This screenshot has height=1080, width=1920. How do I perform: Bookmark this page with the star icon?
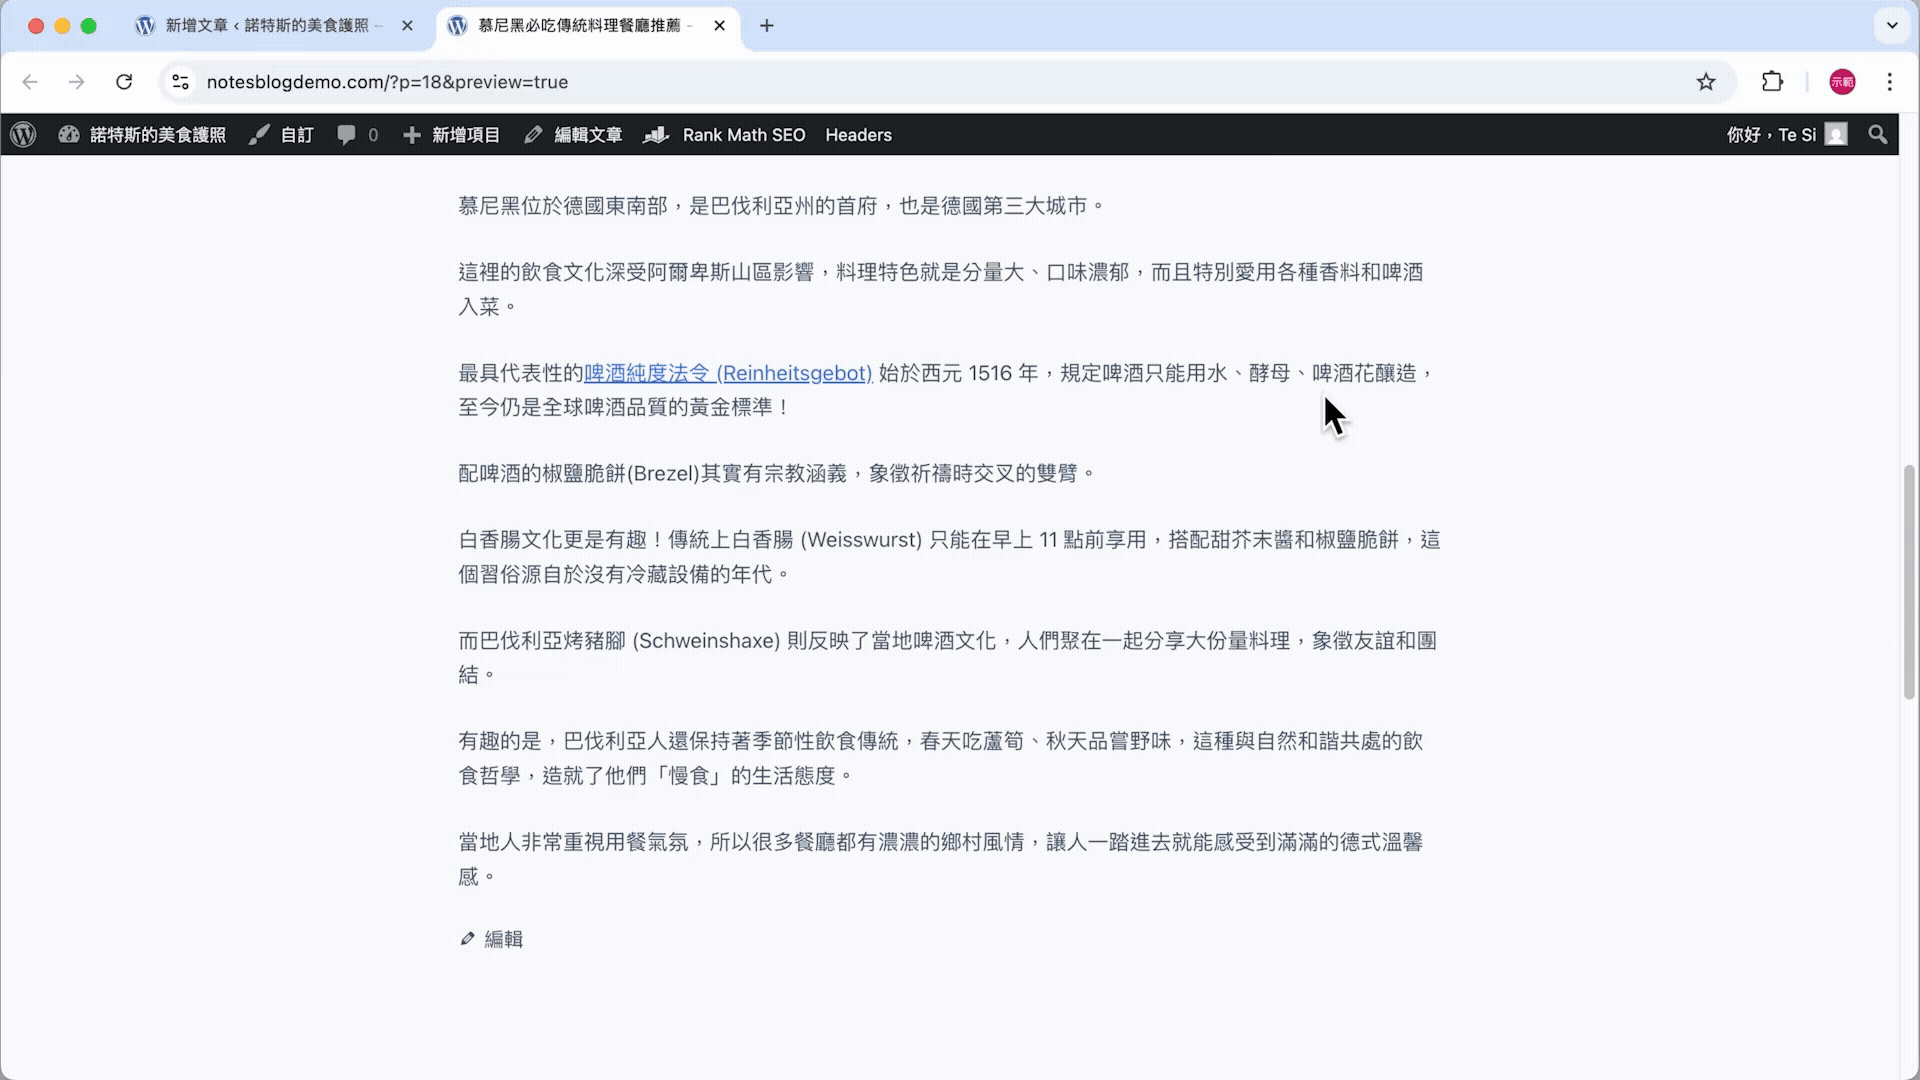click(x=1706, y=82)
